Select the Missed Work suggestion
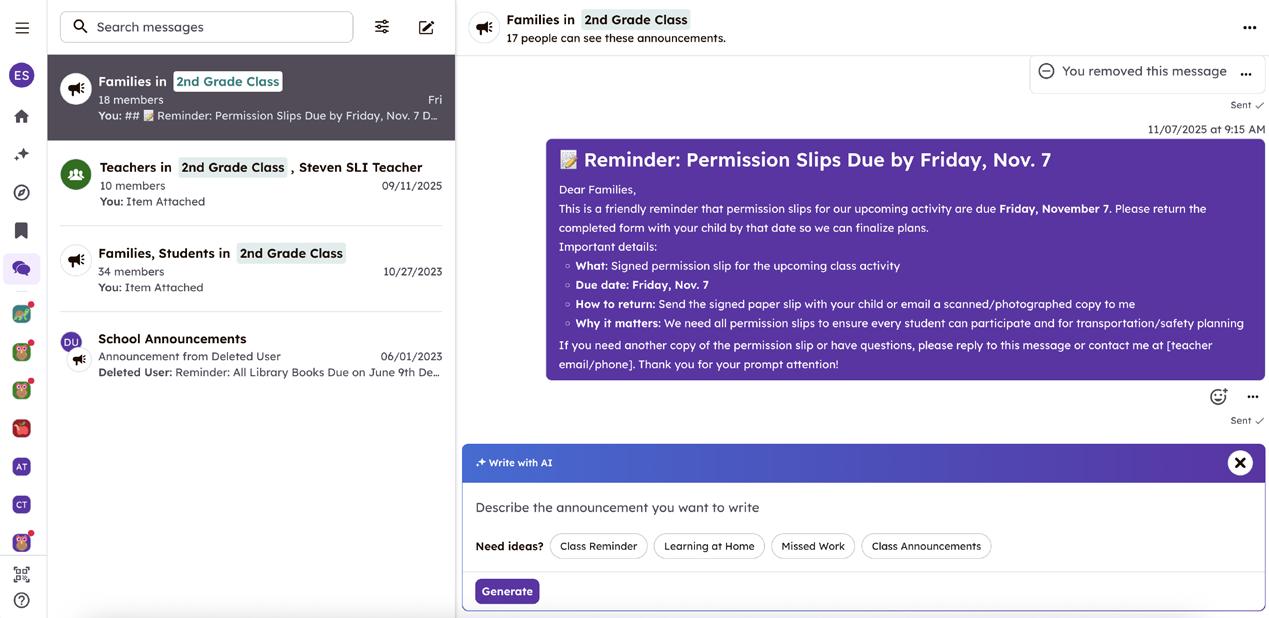Viewport: 1269px width, 618px height. pos(812,546)
